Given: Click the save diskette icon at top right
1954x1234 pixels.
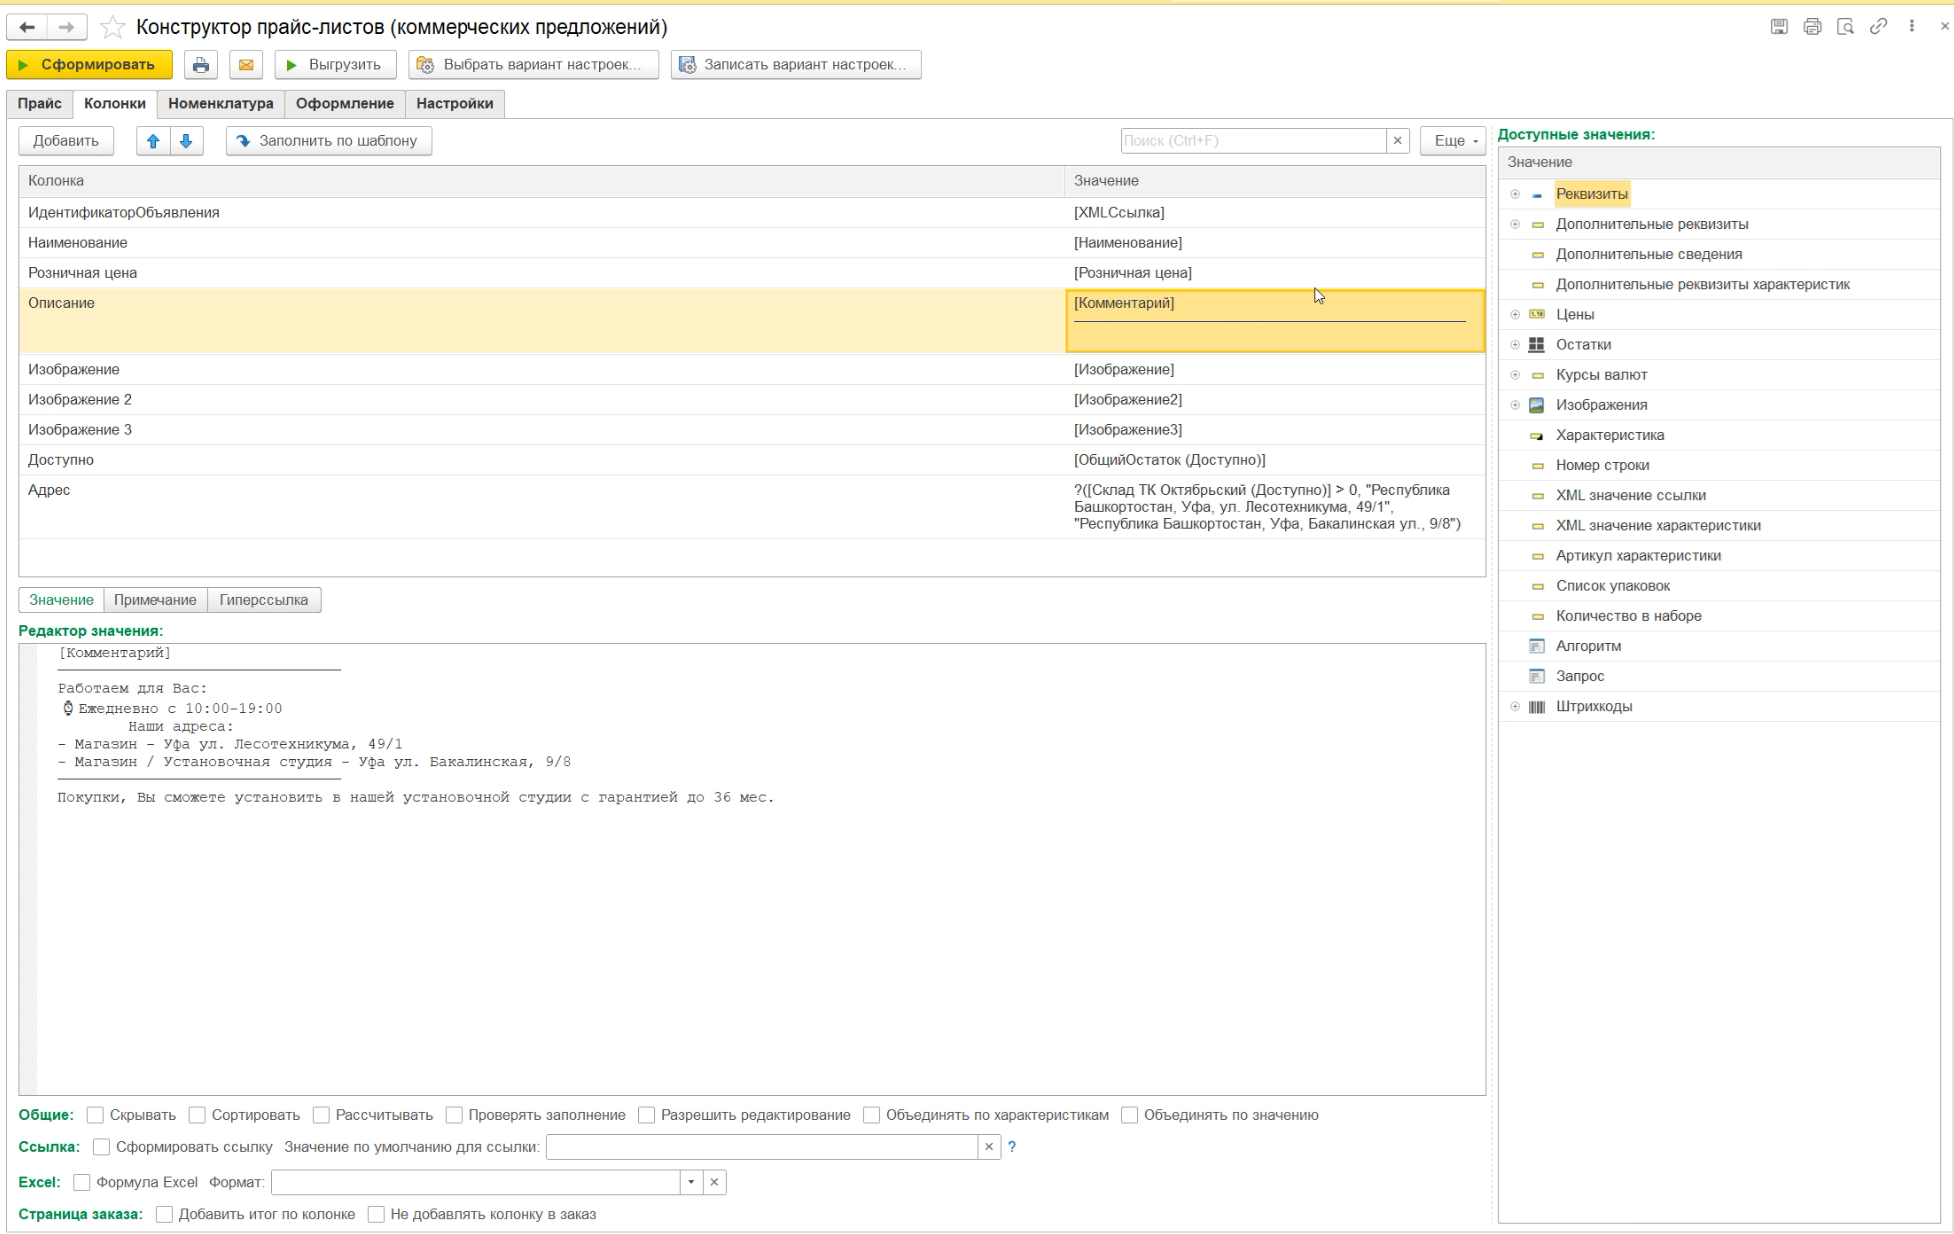Looking at the screenshot, I should [1779, 27].
